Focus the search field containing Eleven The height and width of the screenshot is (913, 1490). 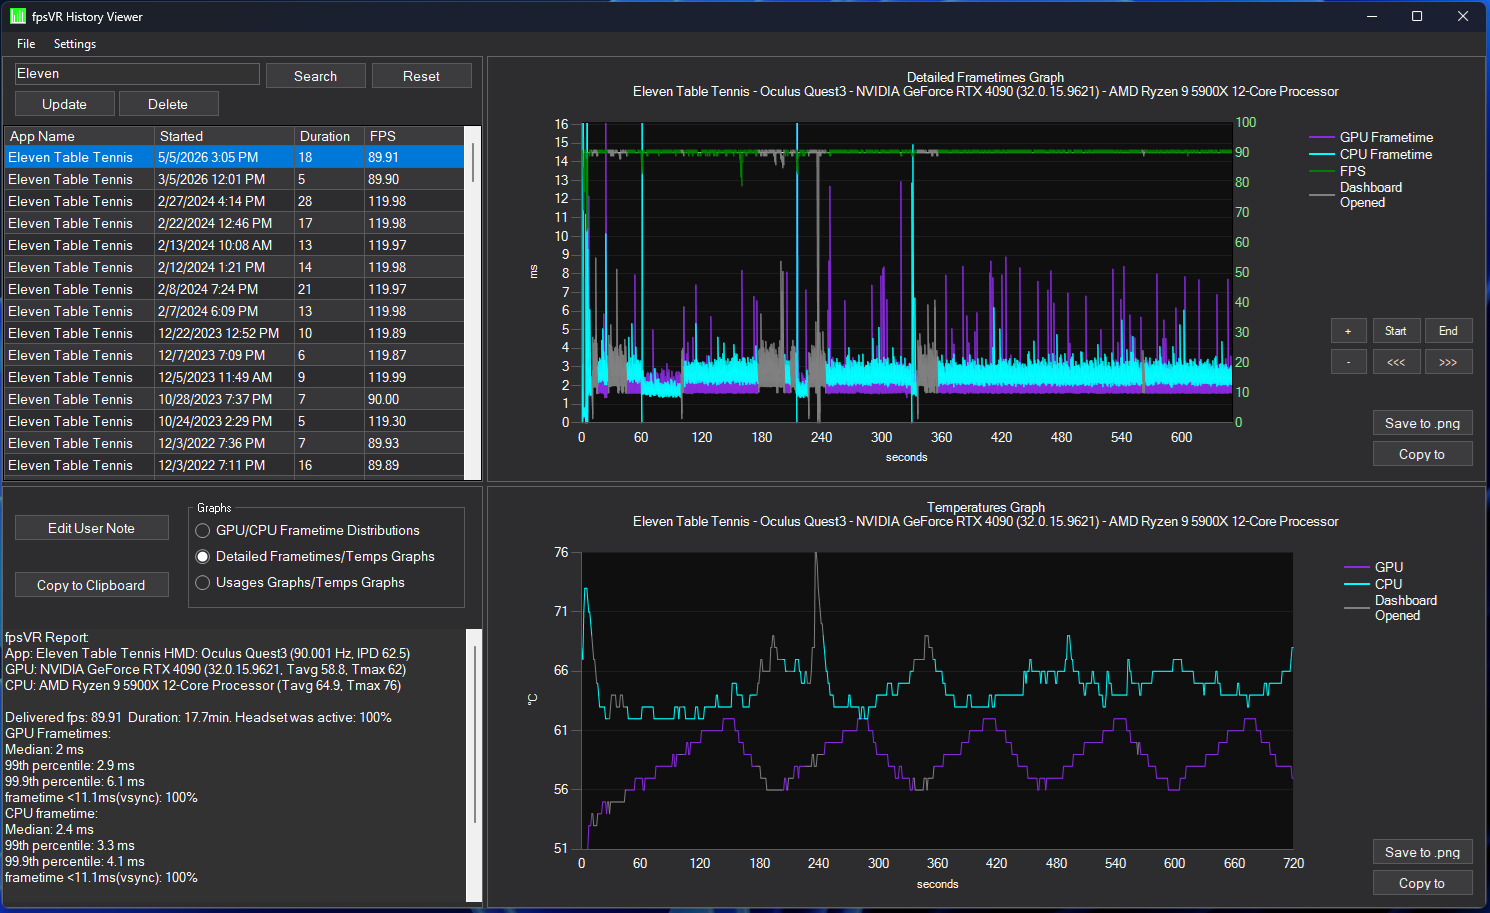point(137,74)
